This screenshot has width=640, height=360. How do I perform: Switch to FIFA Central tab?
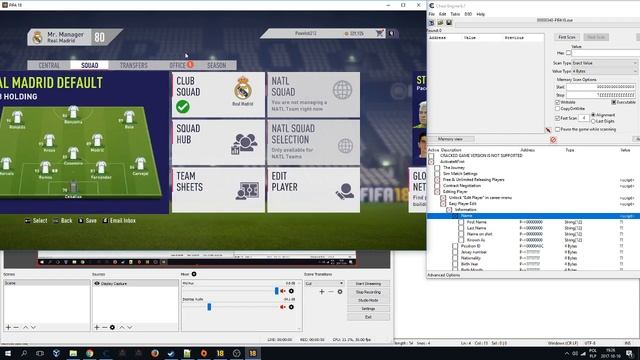pos(49,65)
